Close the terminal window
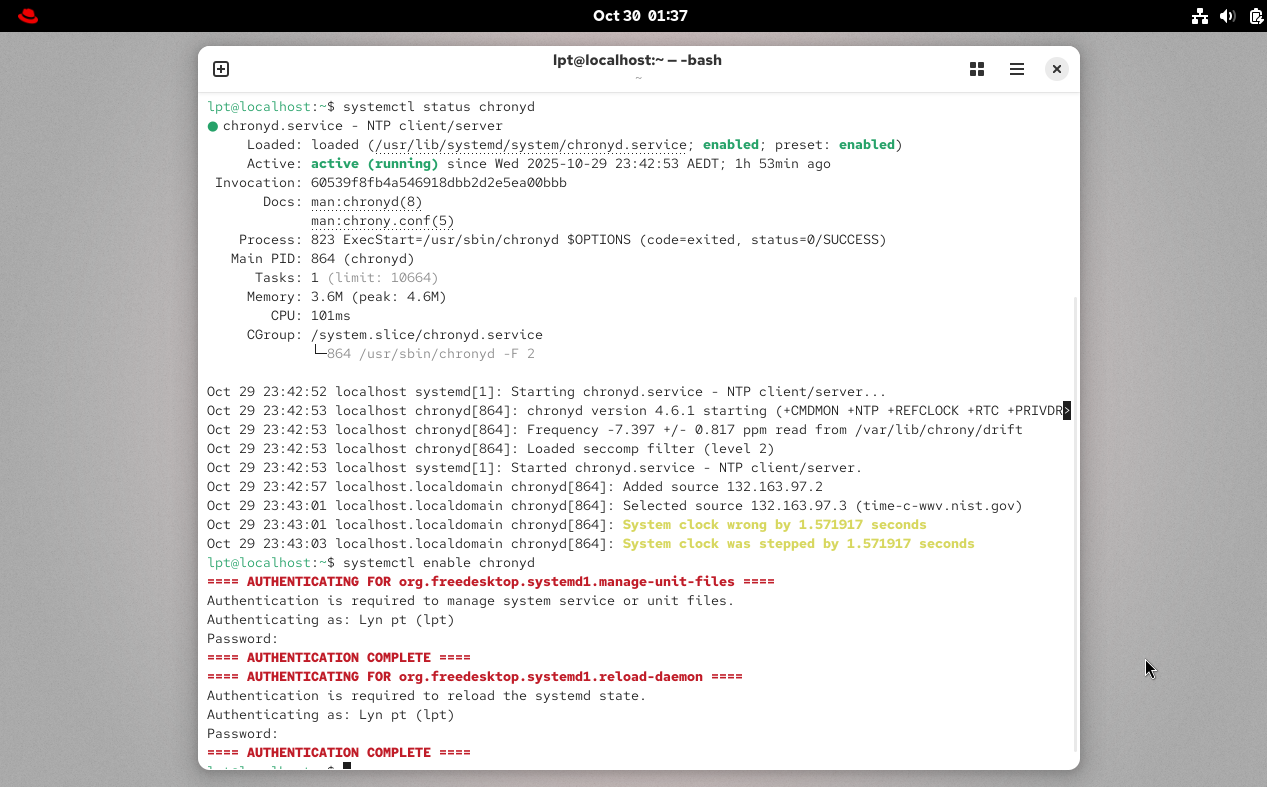 (x=1056, y=69)
